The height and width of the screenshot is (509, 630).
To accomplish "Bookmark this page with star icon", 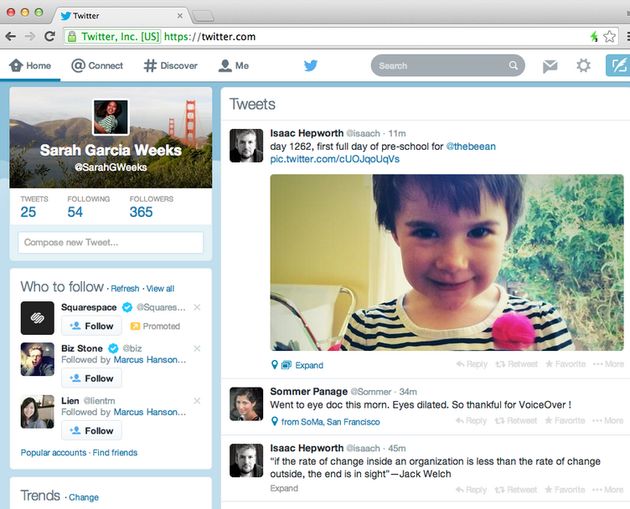I will 609,36.
